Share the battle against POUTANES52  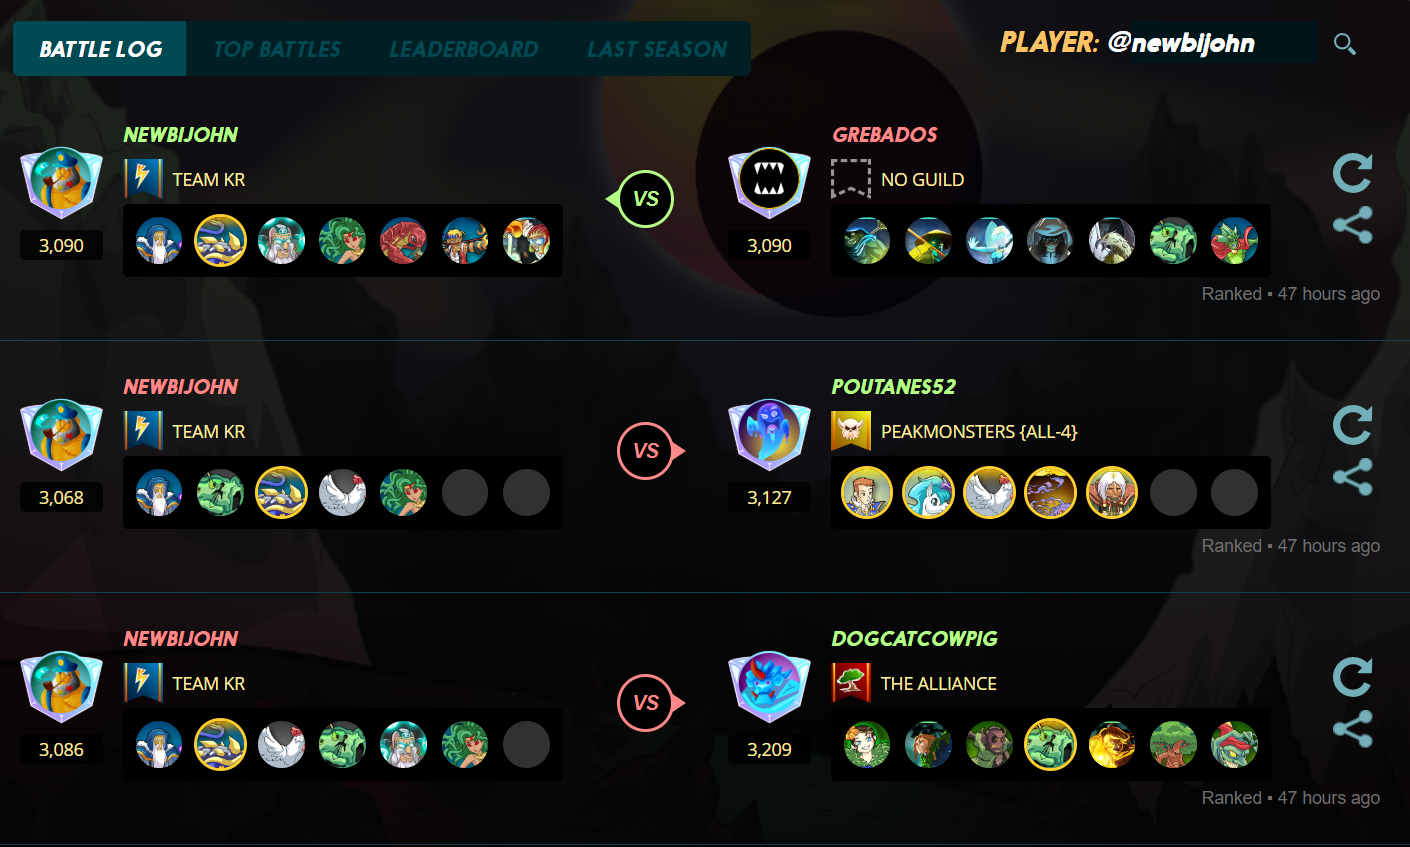1352,477
